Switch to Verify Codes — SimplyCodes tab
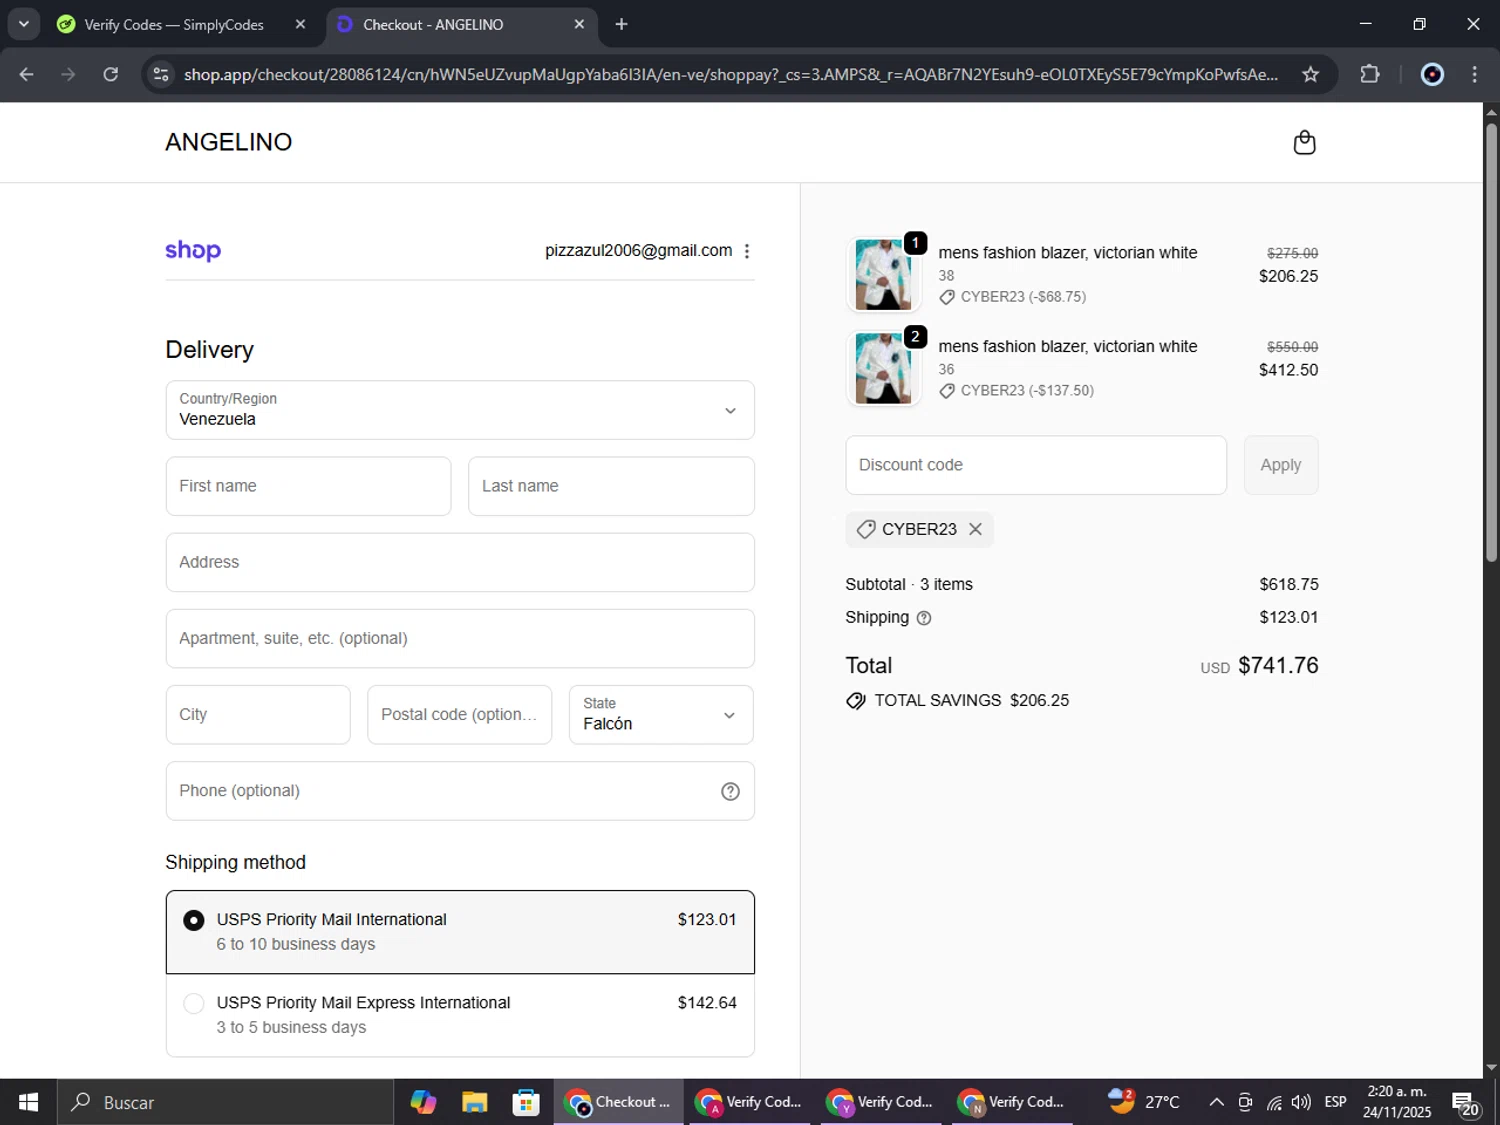This screenshot has width=1500, height=1125. (180, 24)
